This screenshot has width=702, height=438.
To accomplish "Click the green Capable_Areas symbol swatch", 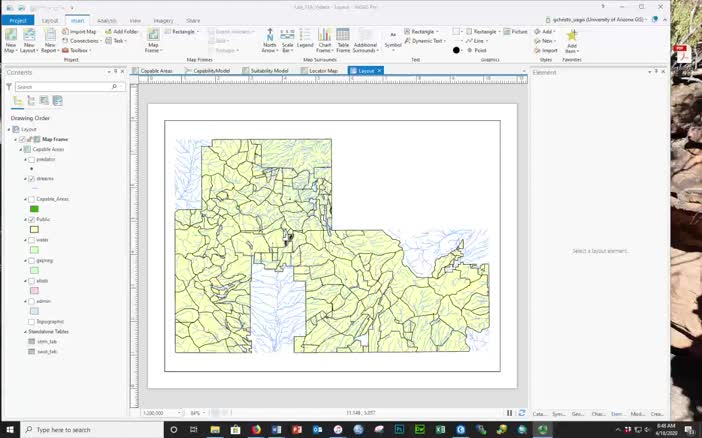I will pos(35,209).
